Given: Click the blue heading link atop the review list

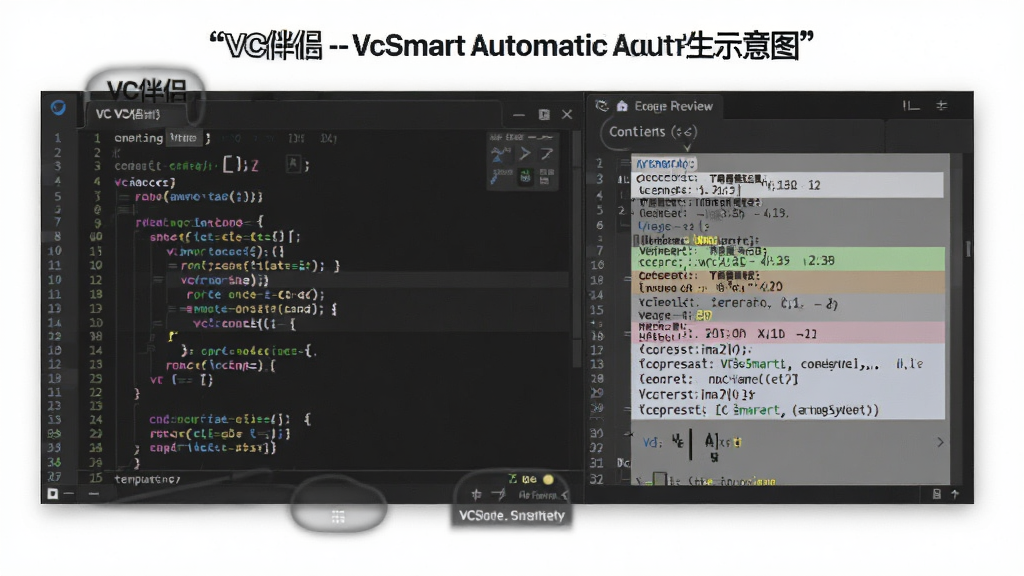Looking at the screenshot, I should pos(665,163).
